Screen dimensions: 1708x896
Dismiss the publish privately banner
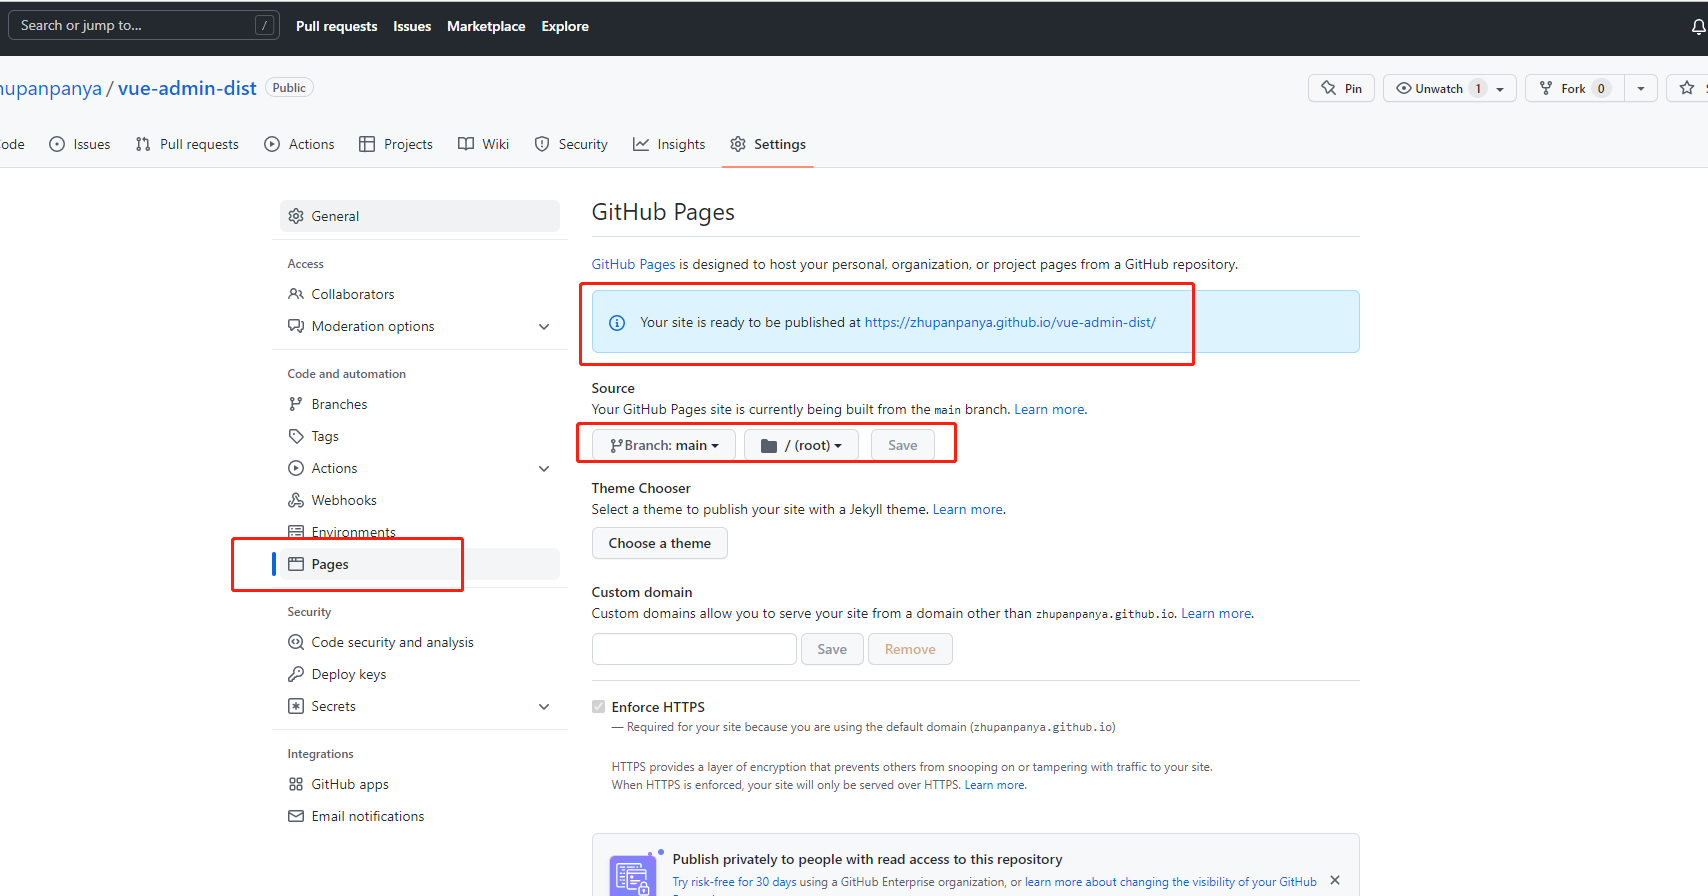(1335, 880)
